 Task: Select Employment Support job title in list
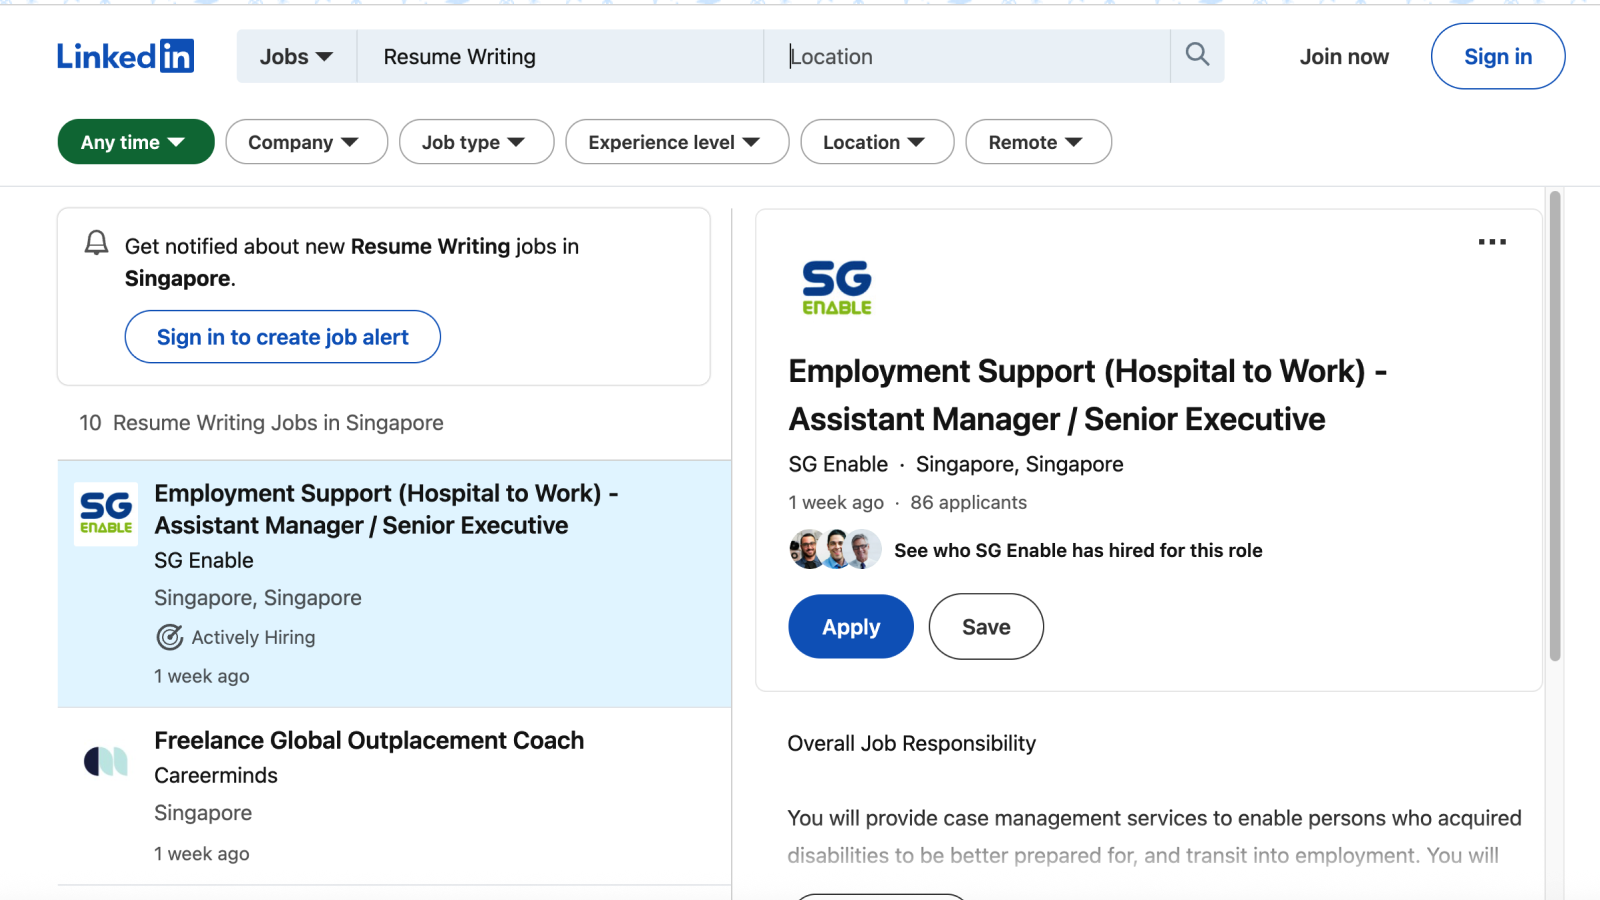[386, 509]
